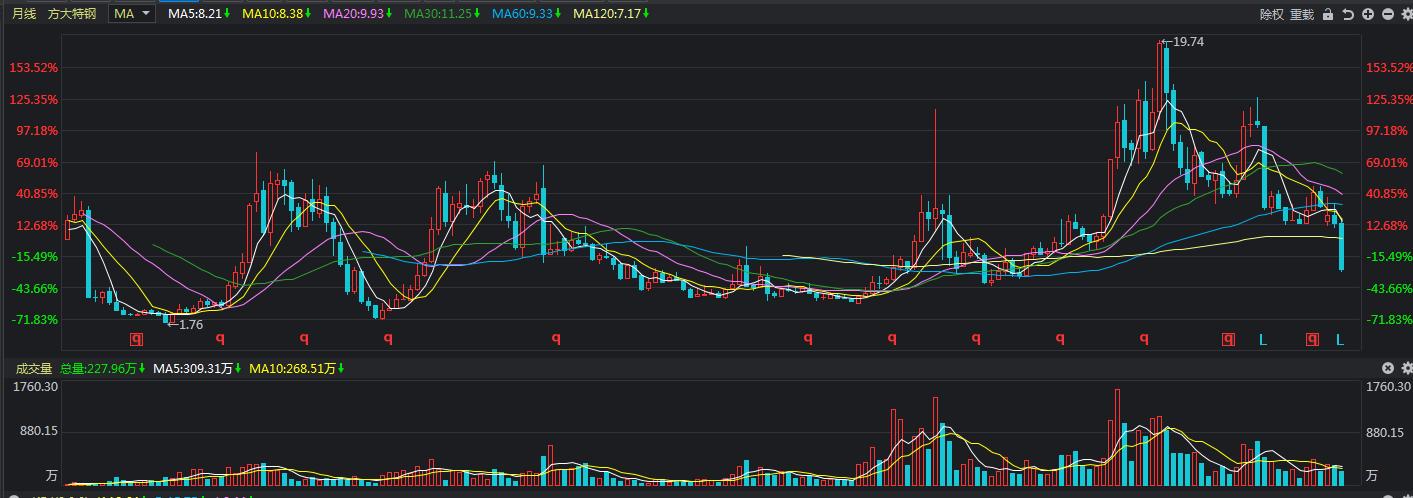Screen dimensions: 1413x498
Task: Click the undo arrow icon
Action: pyautogui.click(x=1348, y=14)
